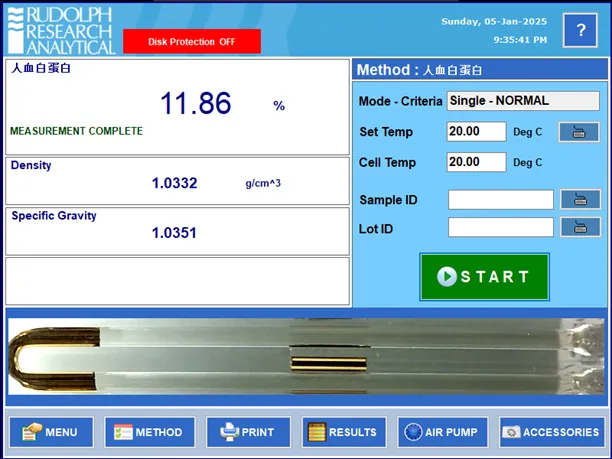Viewport: 612px width, 459px height.
Task: Click the Density result panel
Action: [x=177, y=180]
